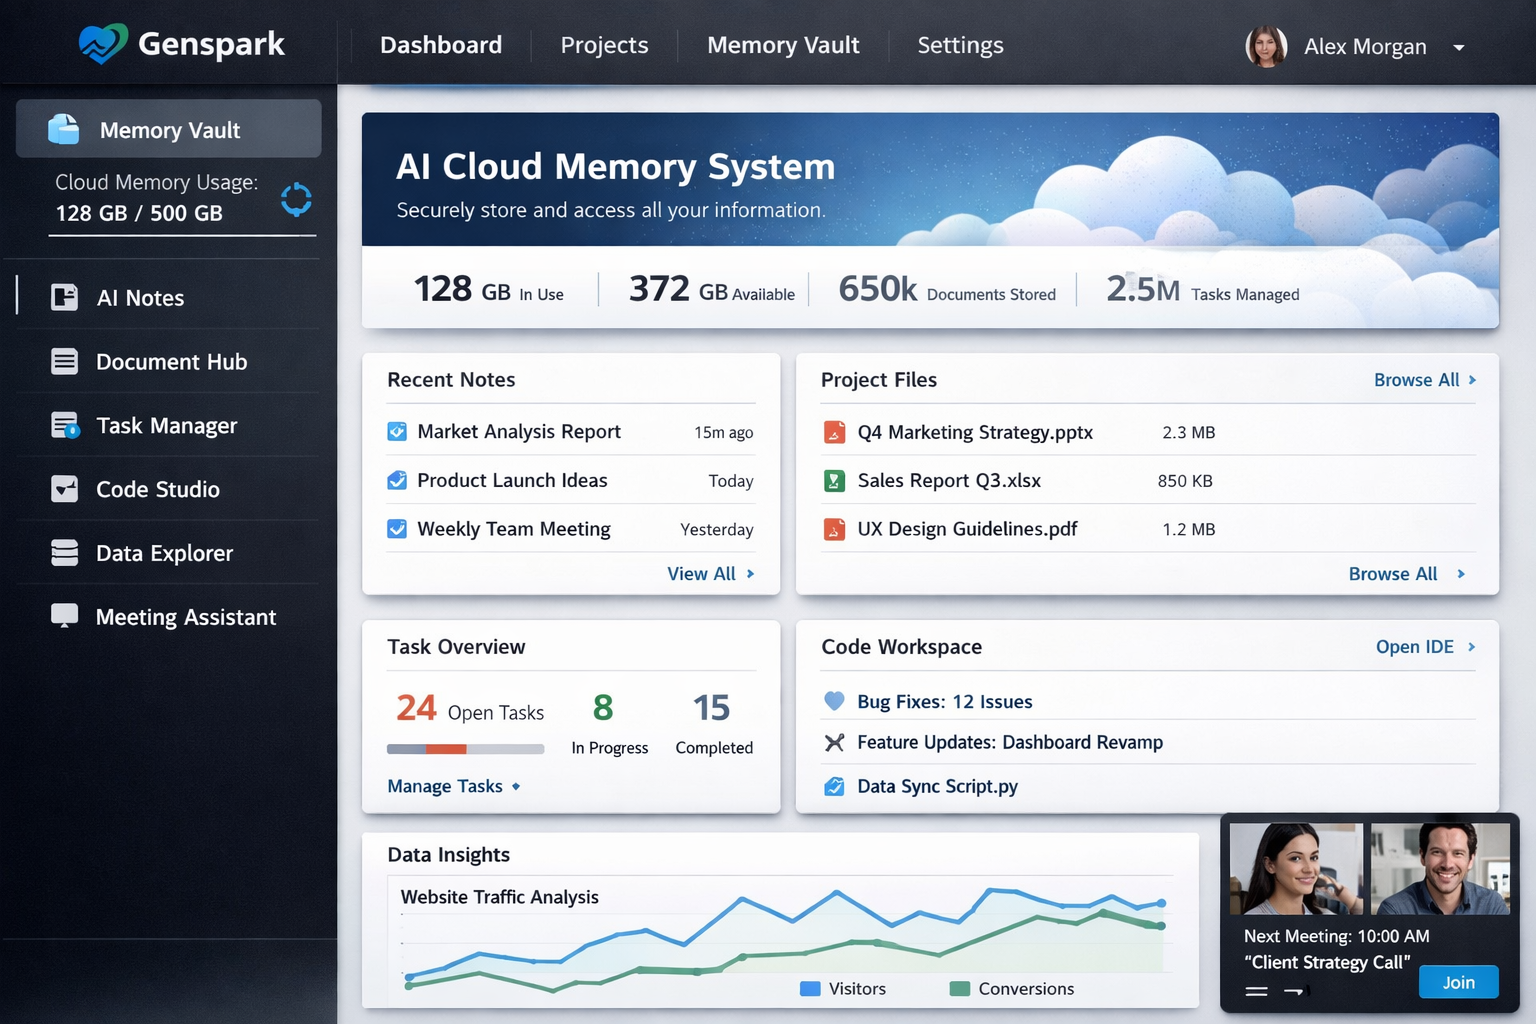This screenshot has height=1024, width=1536.
Task: Click the Data Sync Script icon
Action: click(834, 786)
